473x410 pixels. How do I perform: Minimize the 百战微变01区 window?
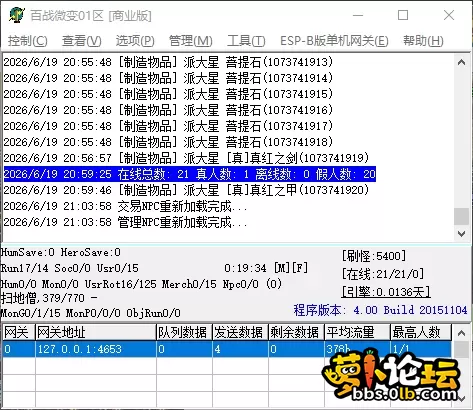point(358,15)
